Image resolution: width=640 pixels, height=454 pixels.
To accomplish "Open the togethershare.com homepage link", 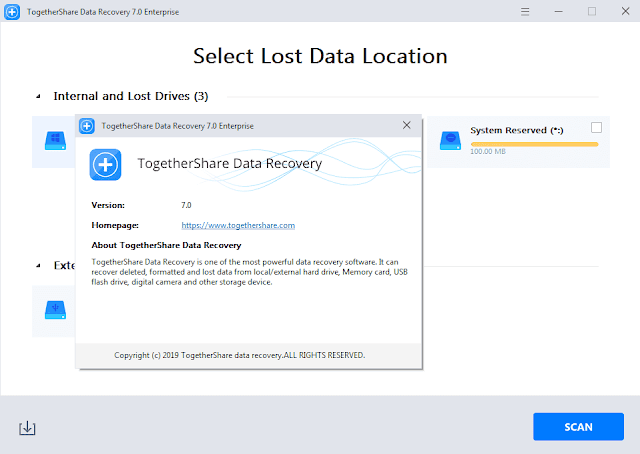I will (238, 225).
